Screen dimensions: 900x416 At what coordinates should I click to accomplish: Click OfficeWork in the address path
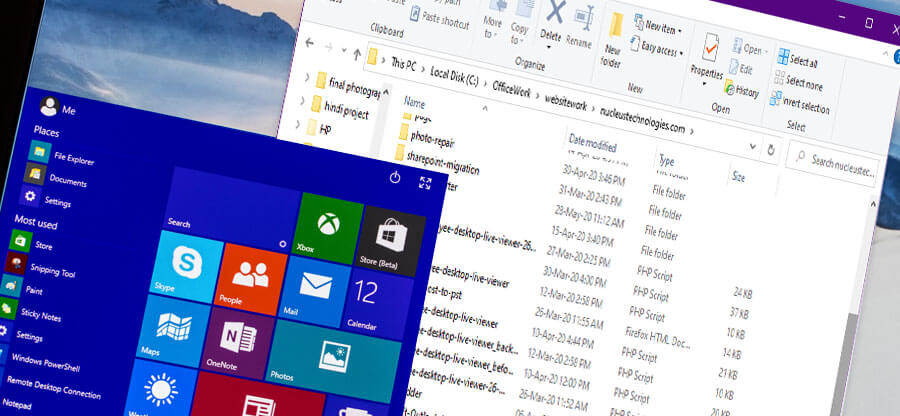pos(511,90)
